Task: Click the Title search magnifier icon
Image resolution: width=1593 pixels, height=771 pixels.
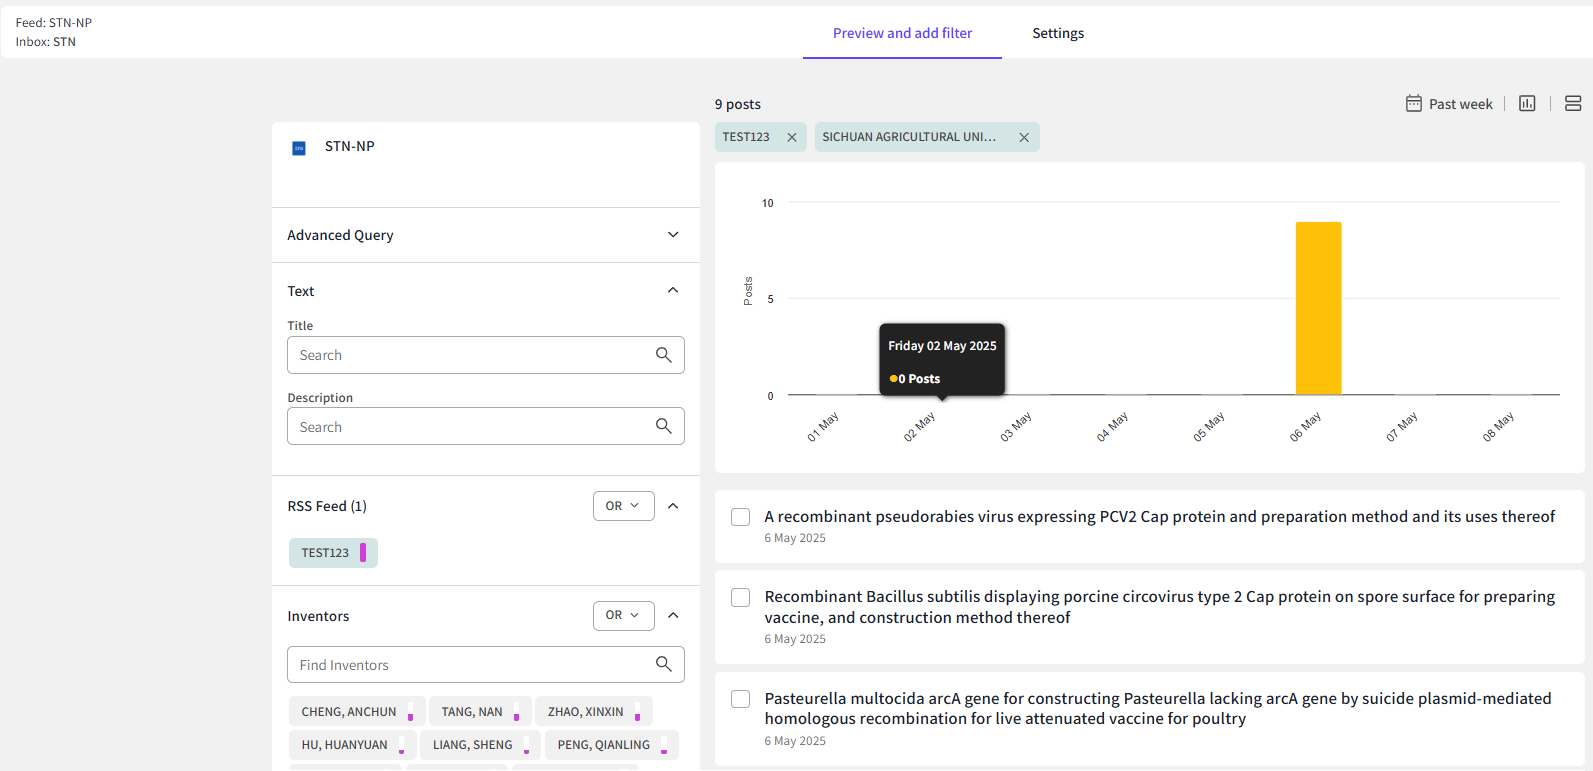Action: coord(663,355)
